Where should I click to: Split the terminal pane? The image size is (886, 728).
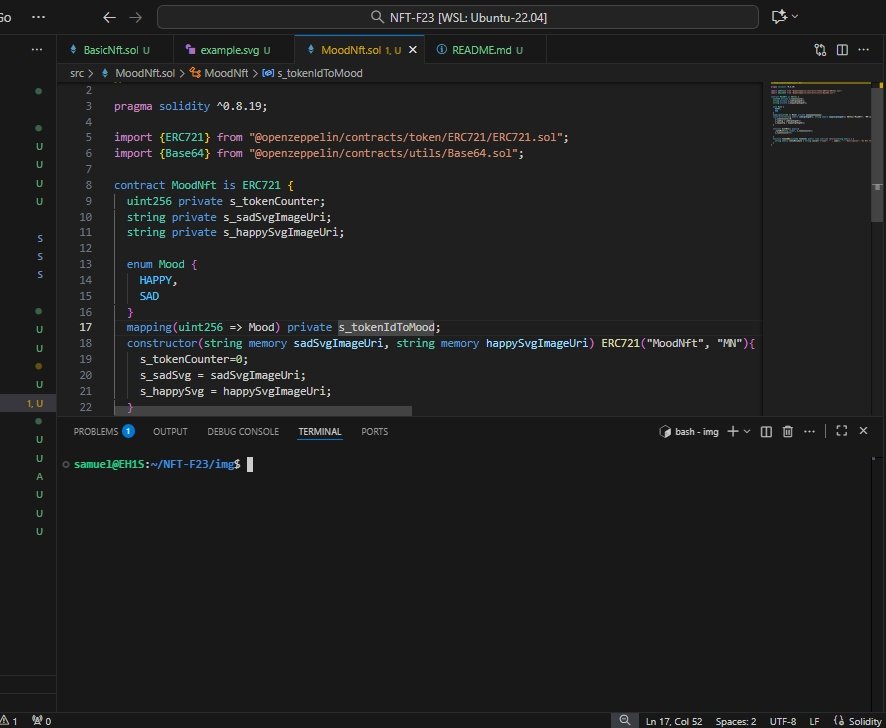[x=766, y=431]
